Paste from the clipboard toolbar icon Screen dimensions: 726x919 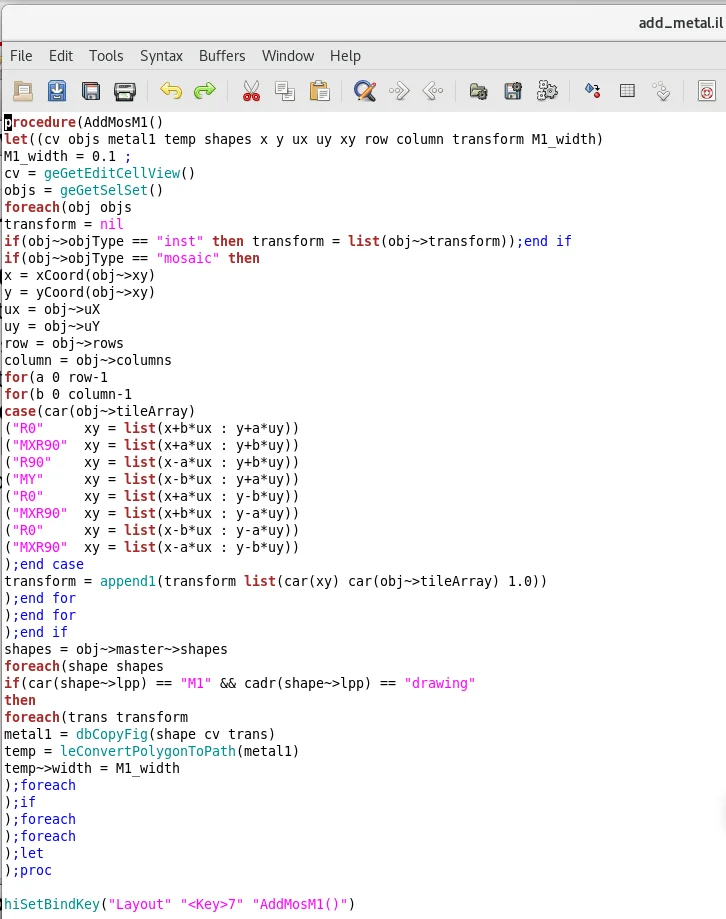(x=319, y=91)
